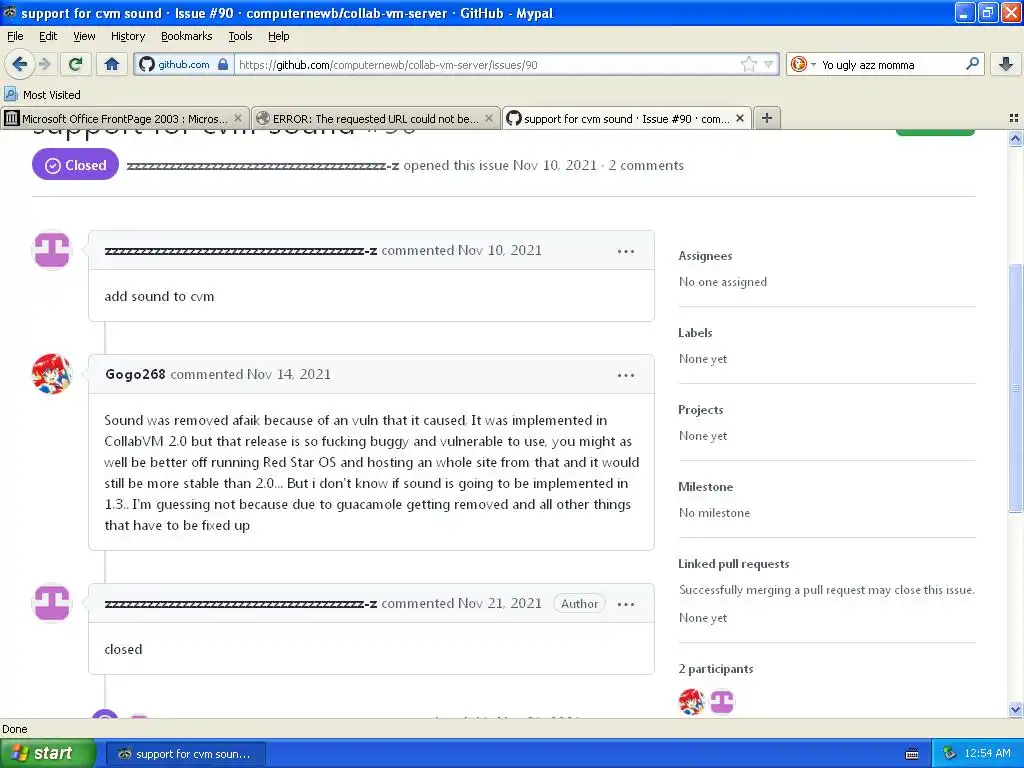The width and height of the screenshot is (1024, 768).
Task: Open the Windows start button
Action: coord(48,753)
